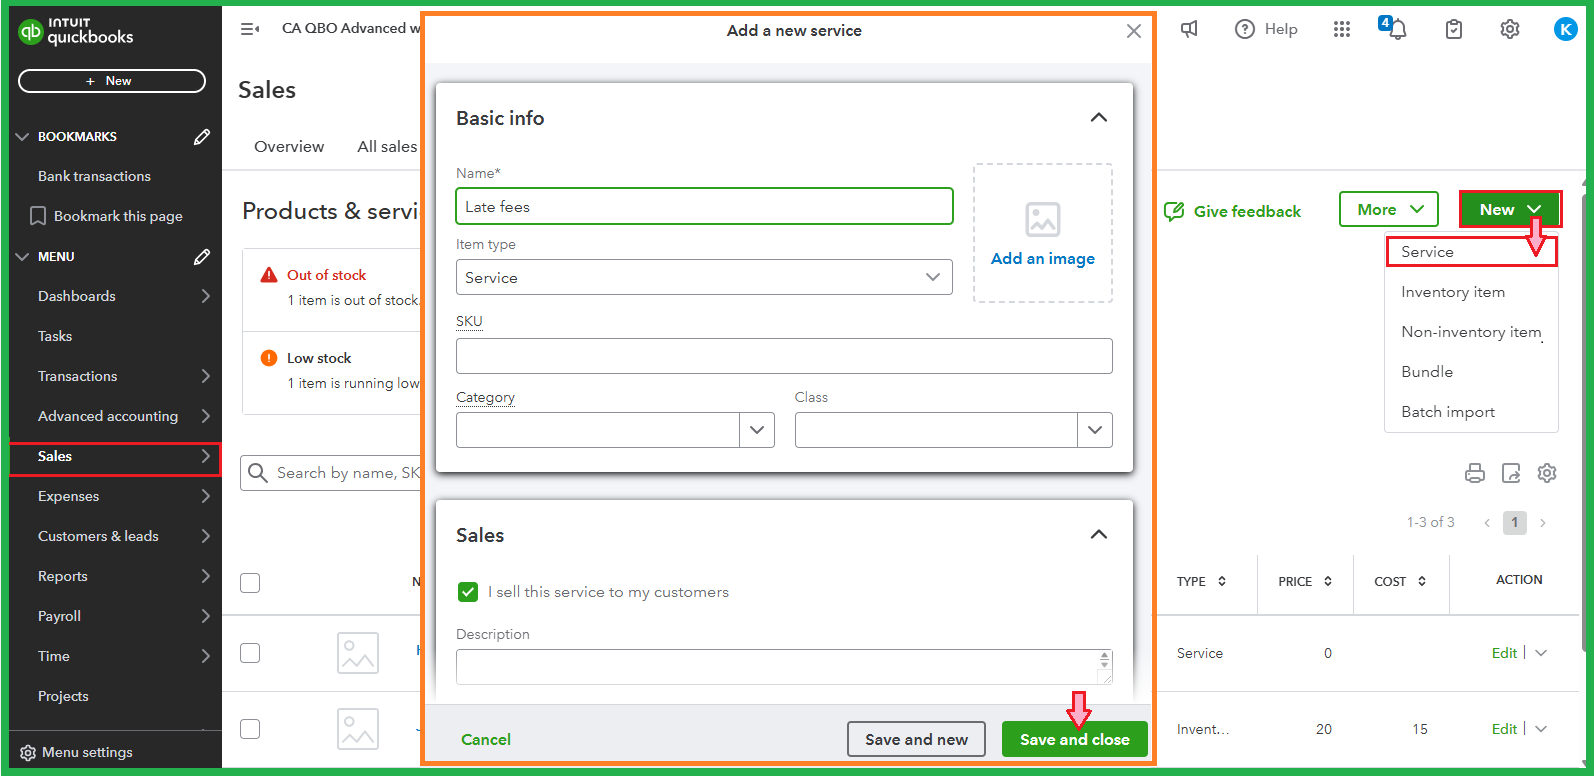Click the print list icon
1594x776 pixels.
[x=1475, y=473]
